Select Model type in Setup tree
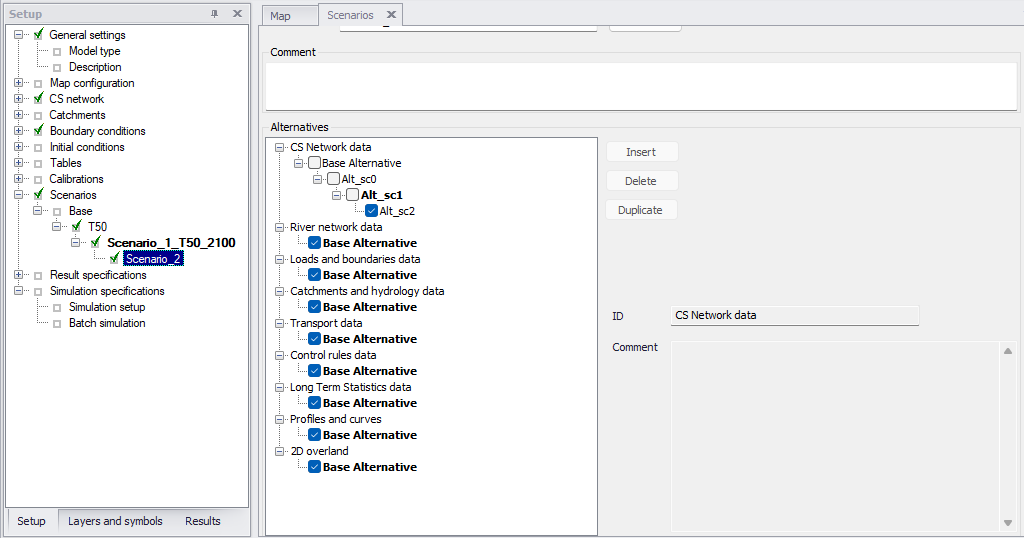This screenshot has width=1024, height=538. point(95,51)
